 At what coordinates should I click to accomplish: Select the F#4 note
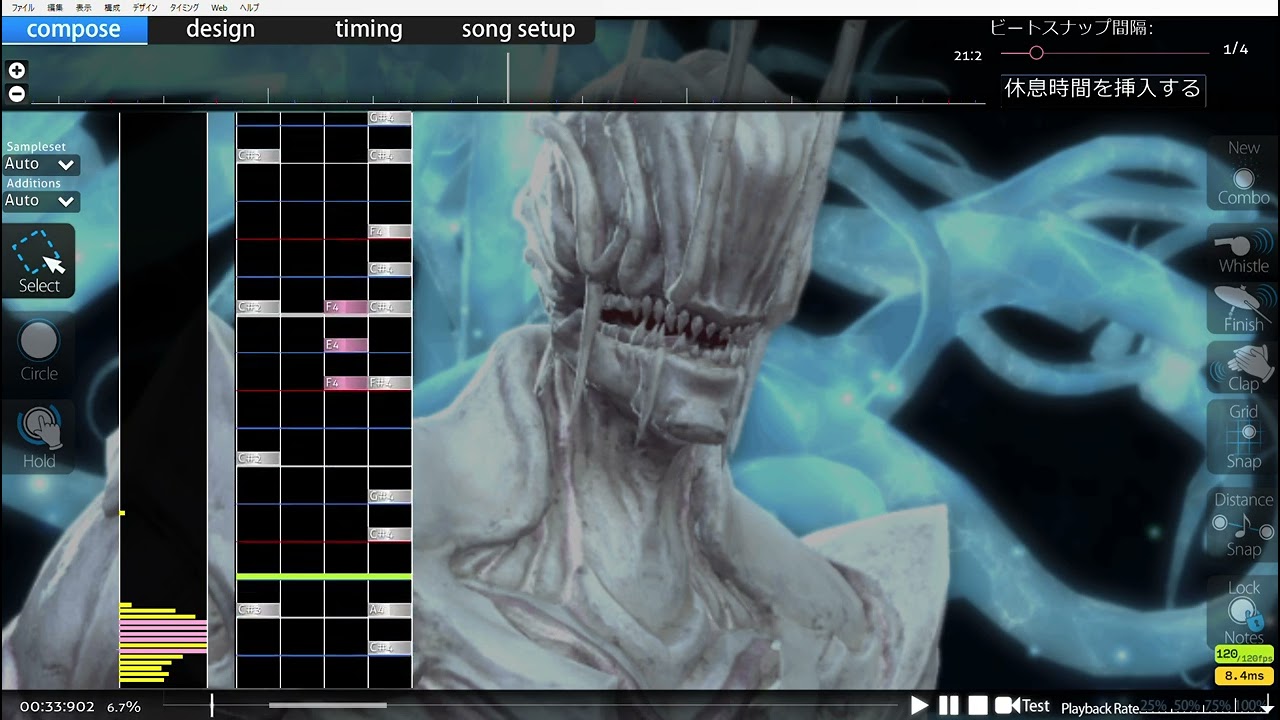[x=390, y=383]
